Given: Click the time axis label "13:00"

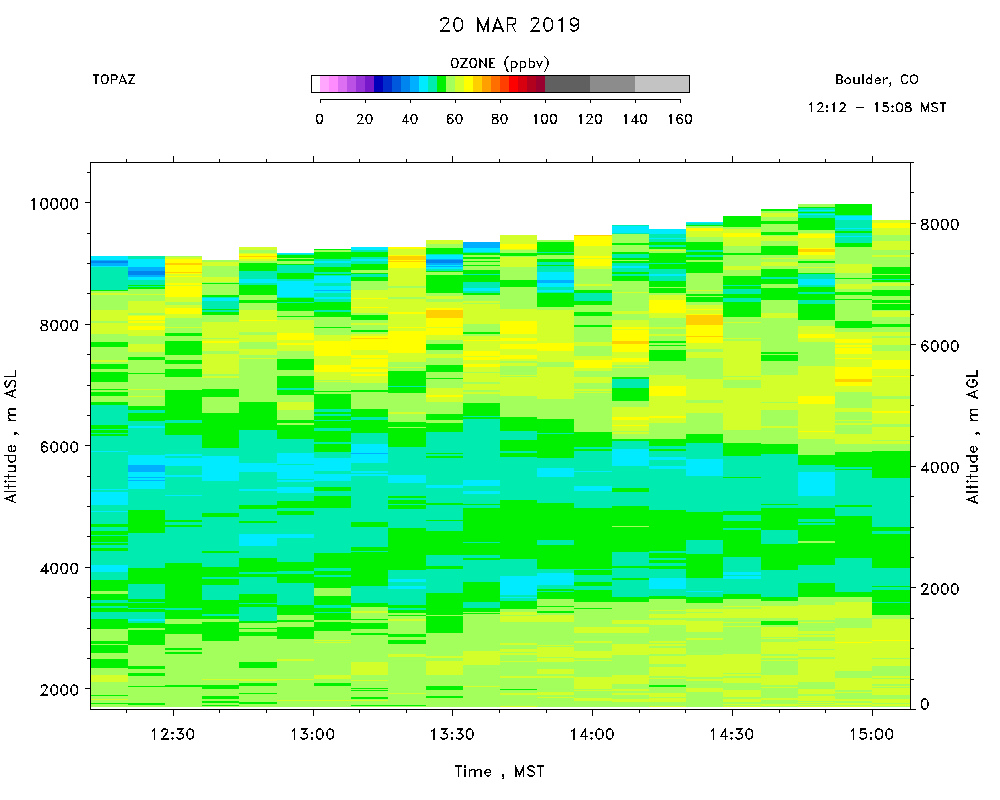Looking at the screenshot, I should [312, 734].
